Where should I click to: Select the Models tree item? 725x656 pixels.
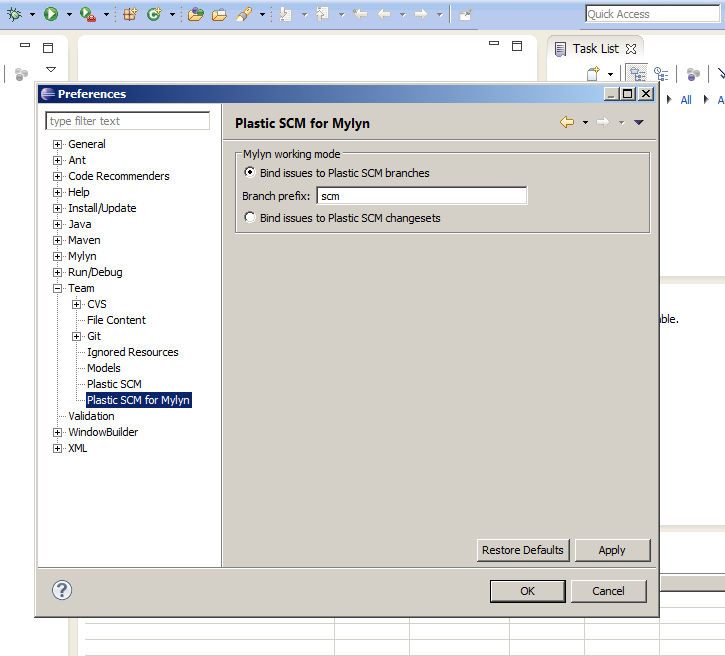[104, 368]
